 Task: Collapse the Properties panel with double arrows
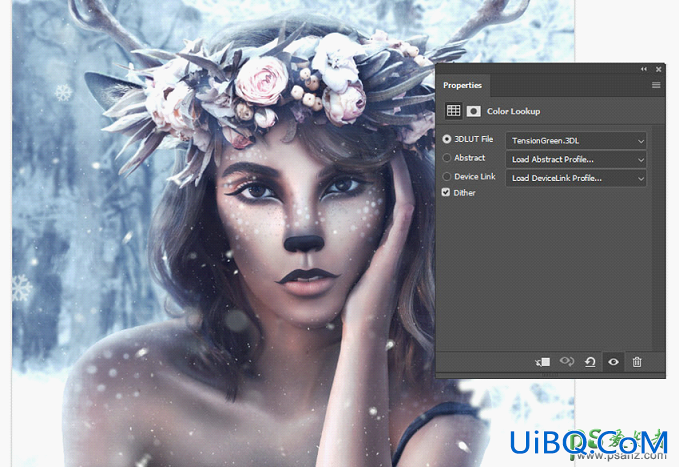[644, 69]
